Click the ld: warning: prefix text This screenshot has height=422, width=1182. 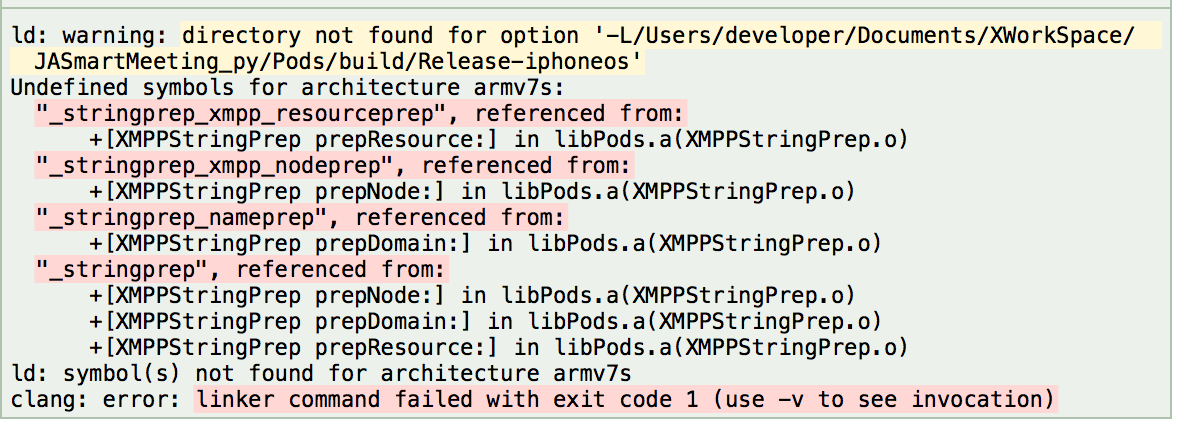89,35
